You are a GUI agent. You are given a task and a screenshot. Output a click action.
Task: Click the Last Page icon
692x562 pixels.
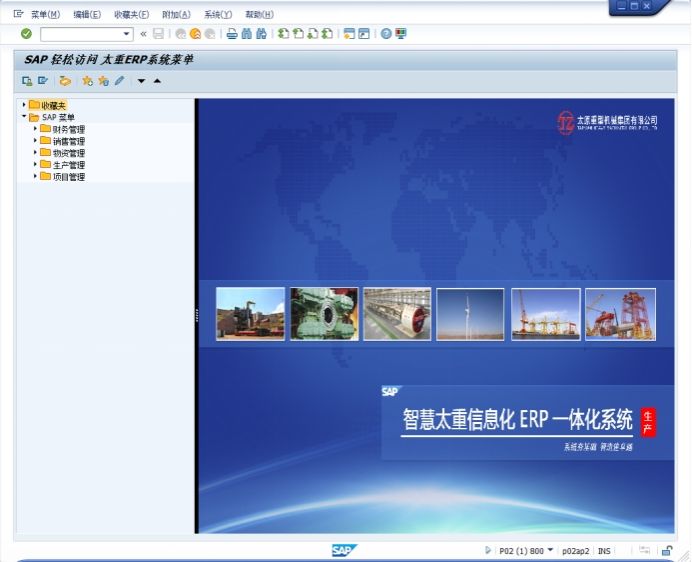(327, 34)
